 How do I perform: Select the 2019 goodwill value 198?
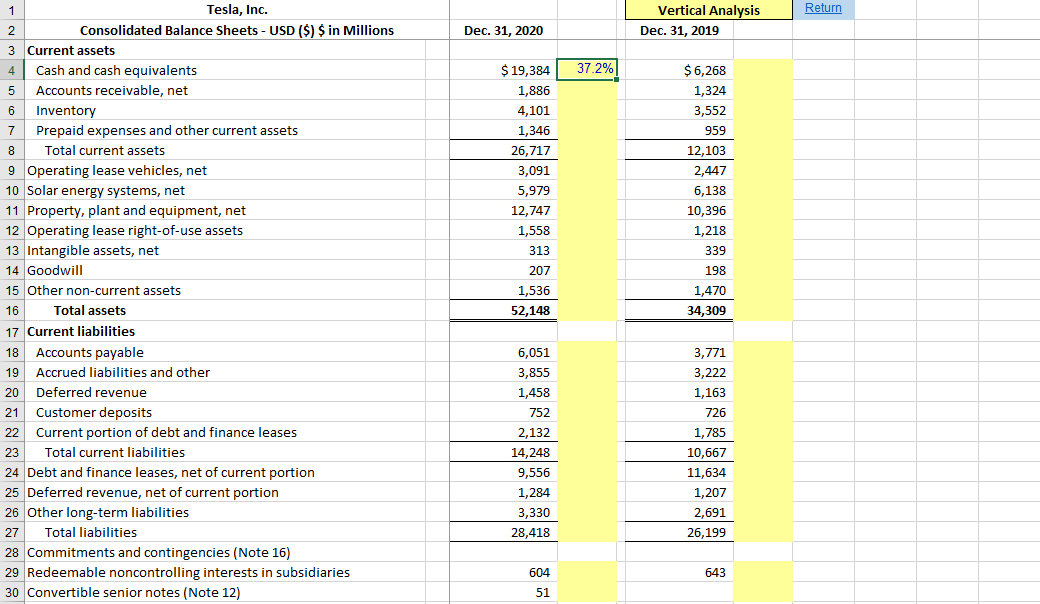coord(679,271)
